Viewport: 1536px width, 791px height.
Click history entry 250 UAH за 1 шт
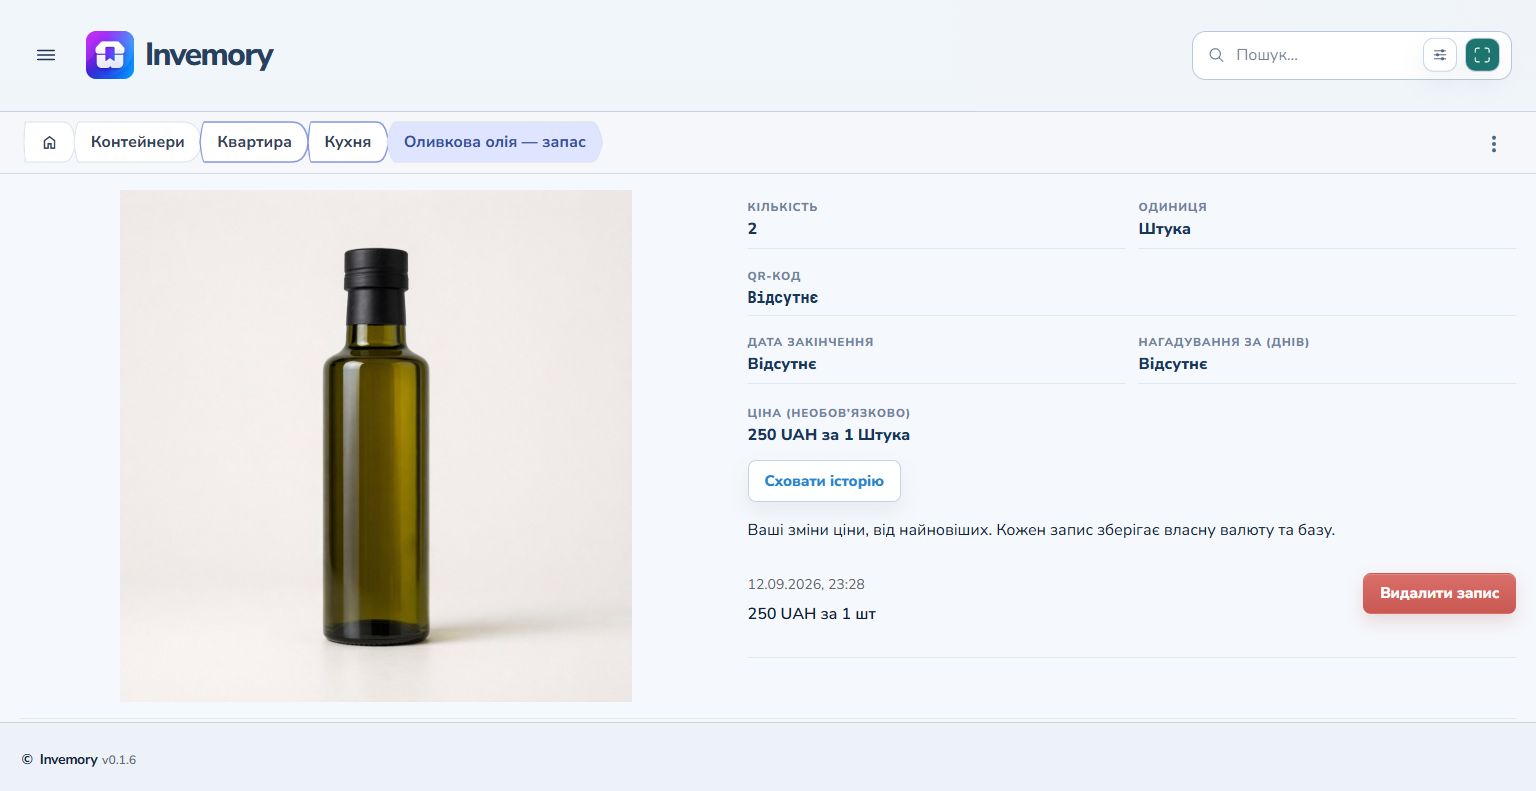[812, 614]
